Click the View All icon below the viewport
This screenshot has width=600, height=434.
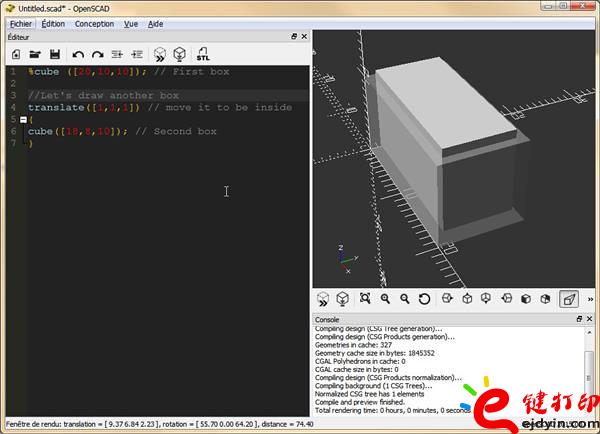[x=365, y=299]
